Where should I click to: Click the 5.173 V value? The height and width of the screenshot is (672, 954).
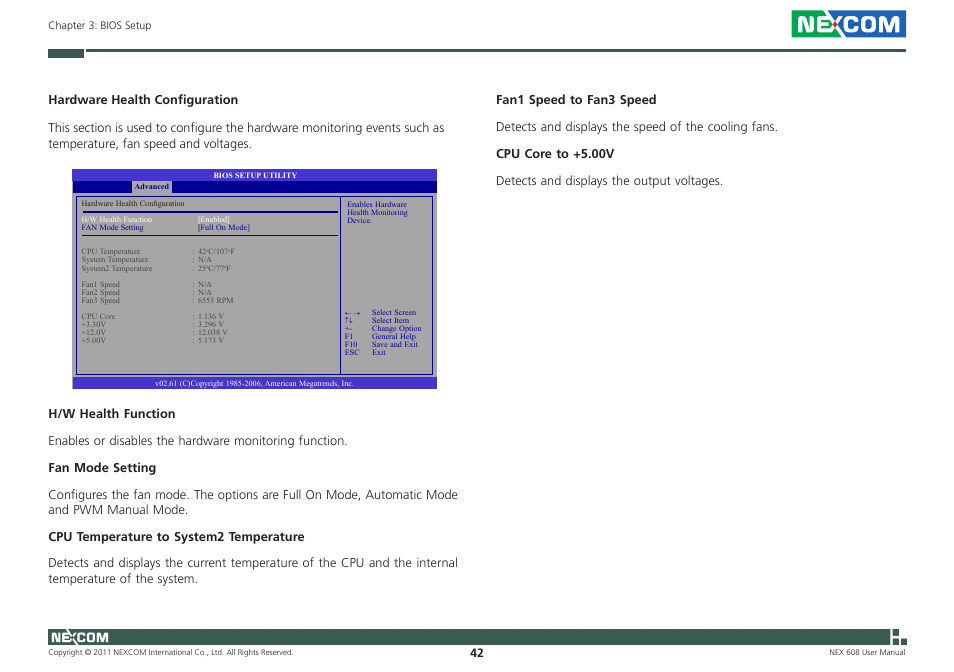pos(211,341)
